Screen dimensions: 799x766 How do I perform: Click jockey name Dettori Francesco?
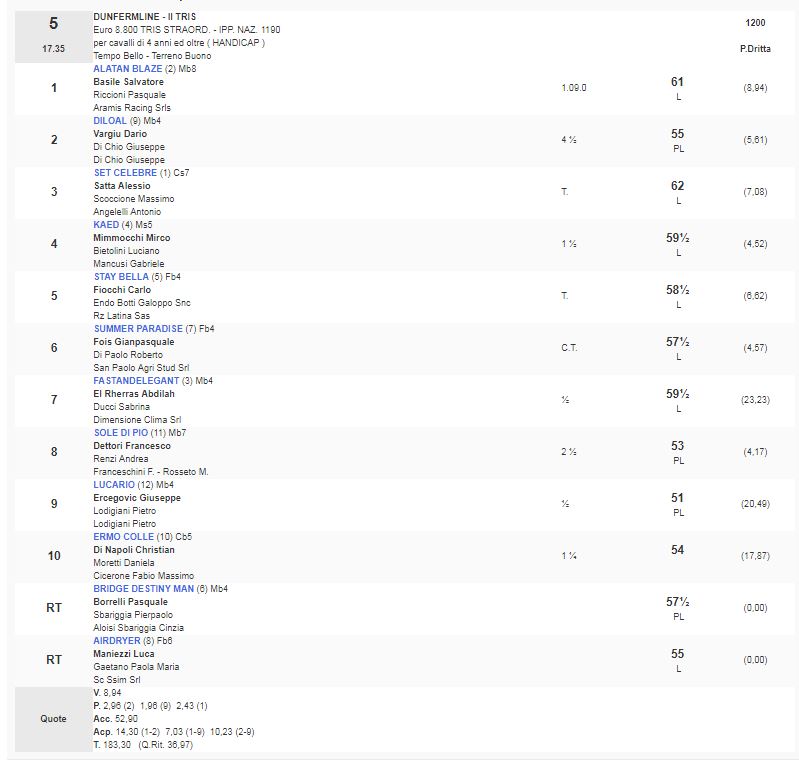click(132, 446)
